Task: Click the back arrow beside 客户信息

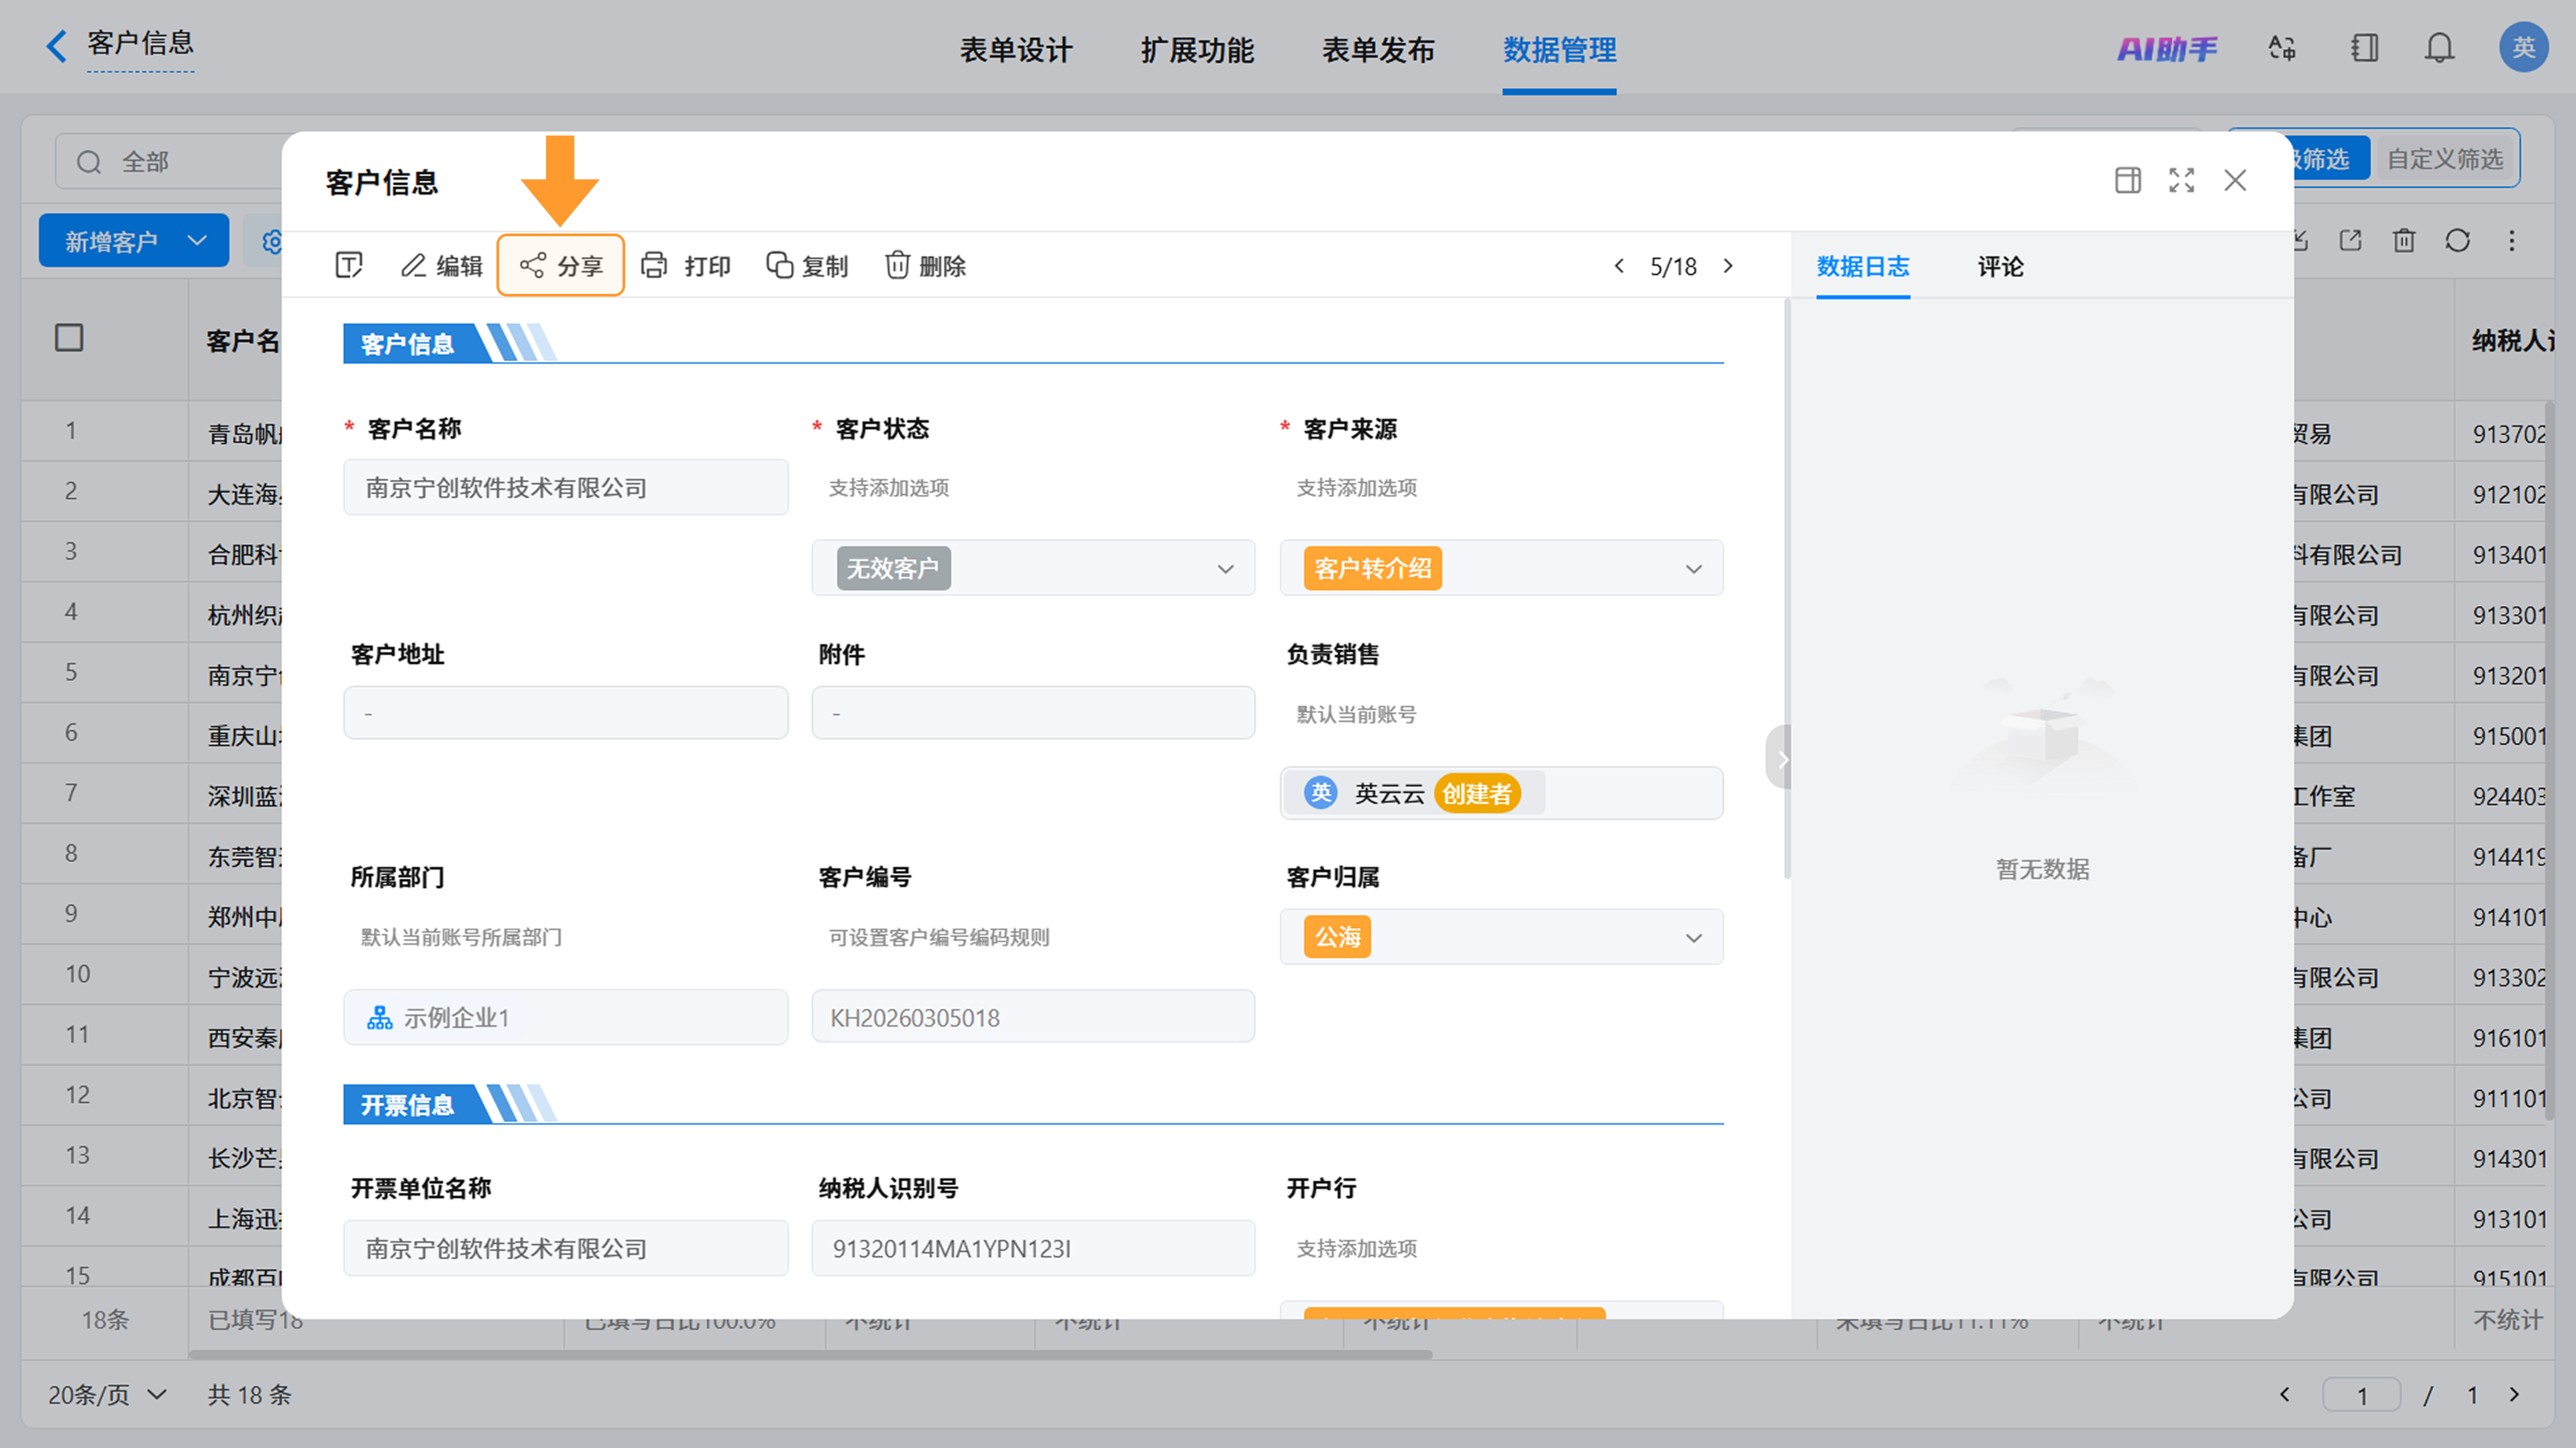Action: coord(57,46)
